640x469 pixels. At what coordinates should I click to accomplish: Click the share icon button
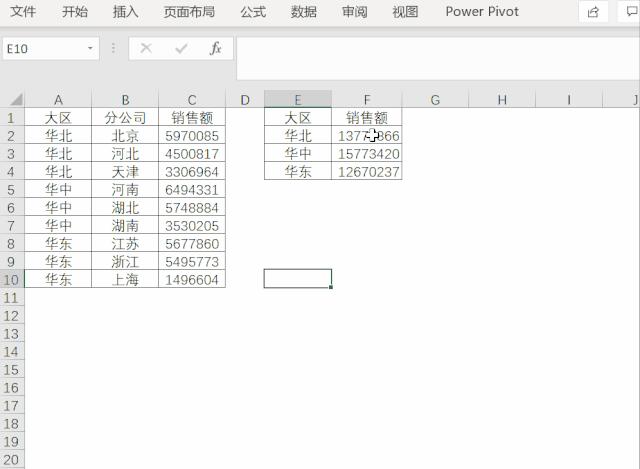593,12
